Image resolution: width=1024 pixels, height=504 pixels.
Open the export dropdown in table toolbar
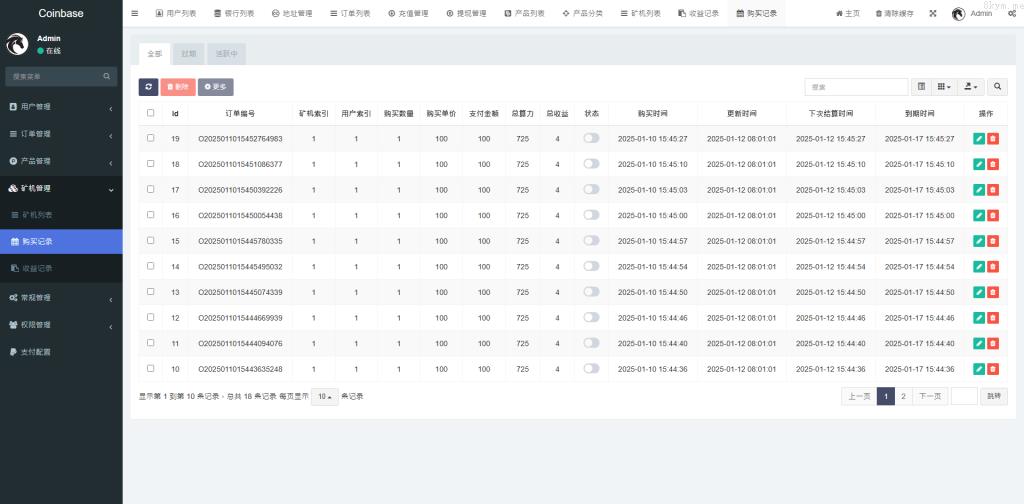coord(972,87)
